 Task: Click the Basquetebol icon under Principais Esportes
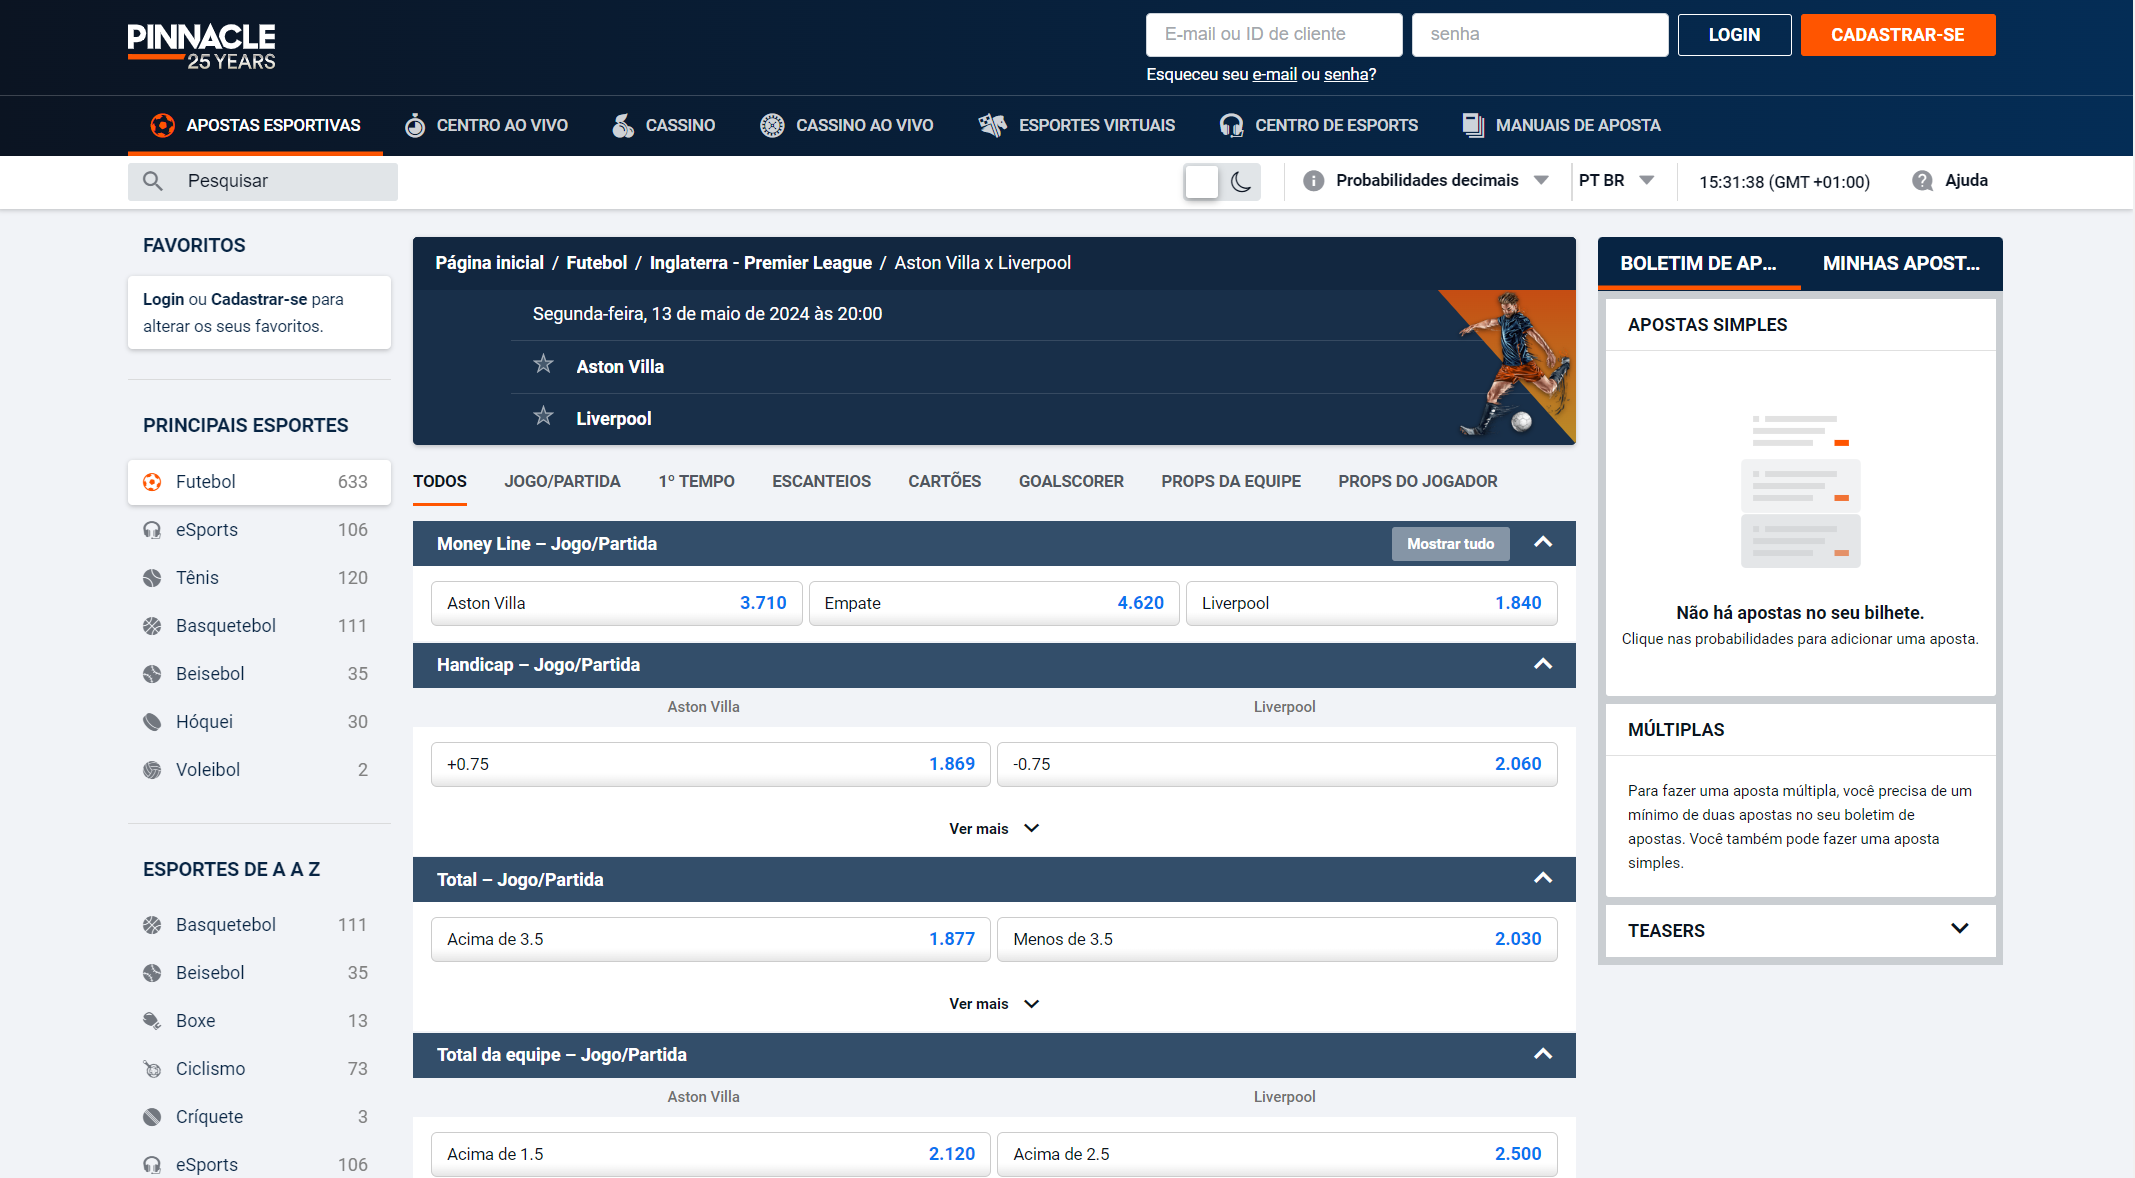pos(152,626)
